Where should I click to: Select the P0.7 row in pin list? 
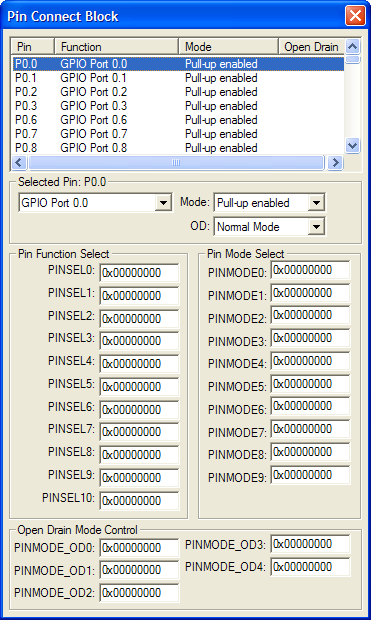(x=178, y=134)
